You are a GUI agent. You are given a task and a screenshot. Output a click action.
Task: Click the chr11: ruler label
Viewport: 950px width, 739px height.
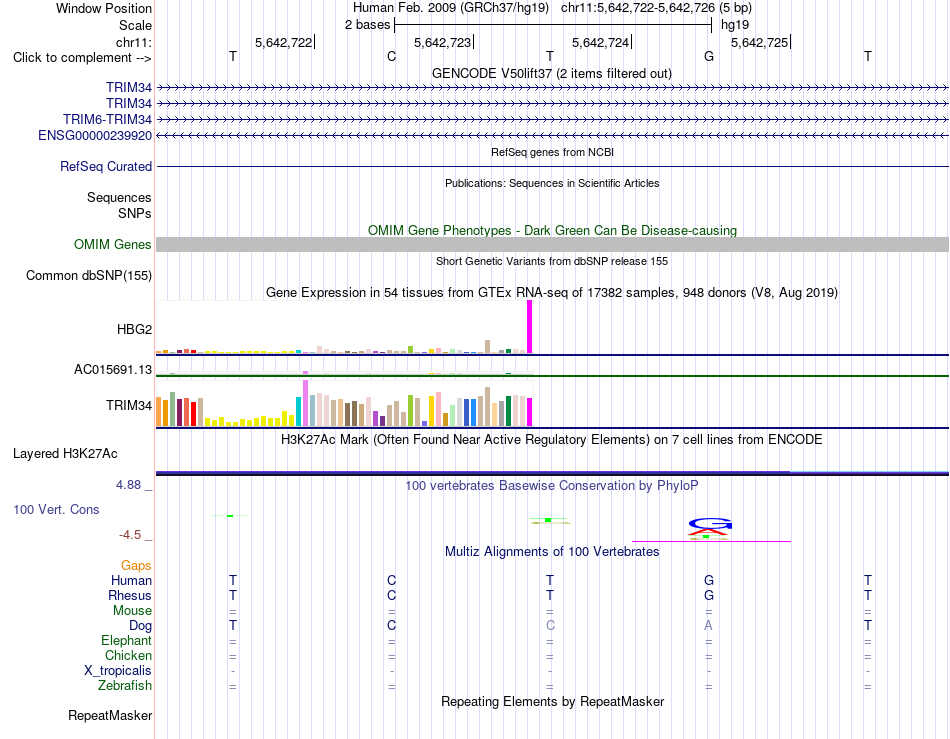[134, 42]
